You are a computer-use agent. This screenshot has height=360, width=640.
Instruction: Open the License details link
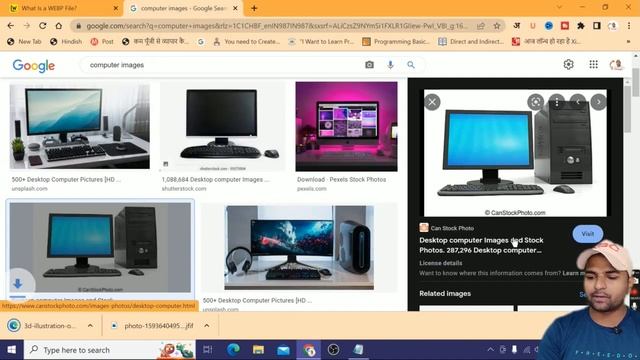440,263
